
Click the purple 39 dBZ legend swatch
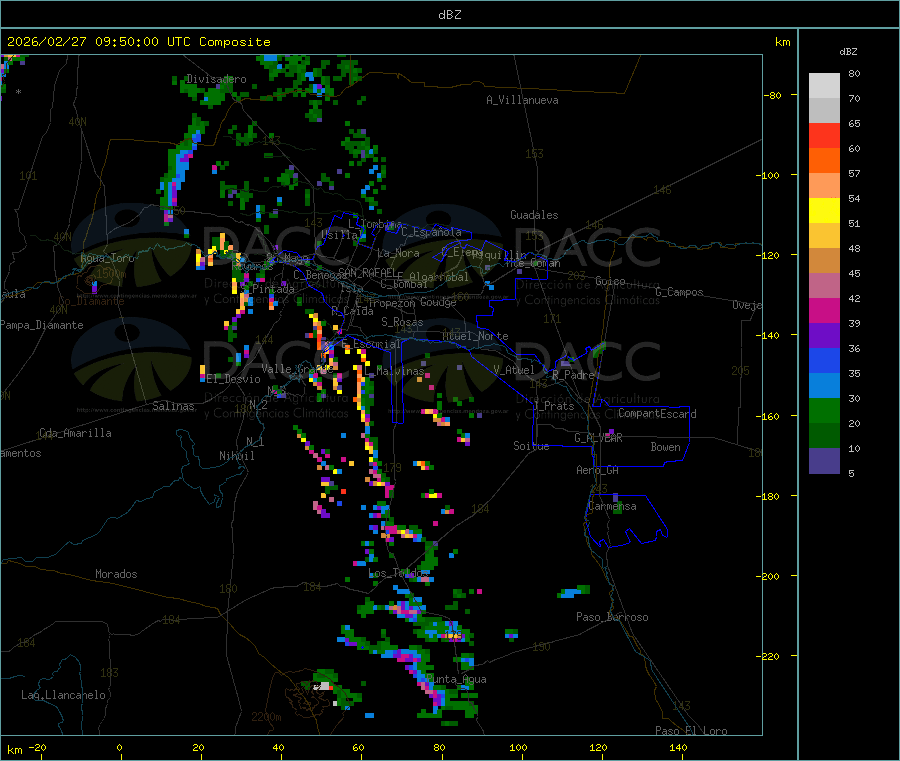coord(824,336)
